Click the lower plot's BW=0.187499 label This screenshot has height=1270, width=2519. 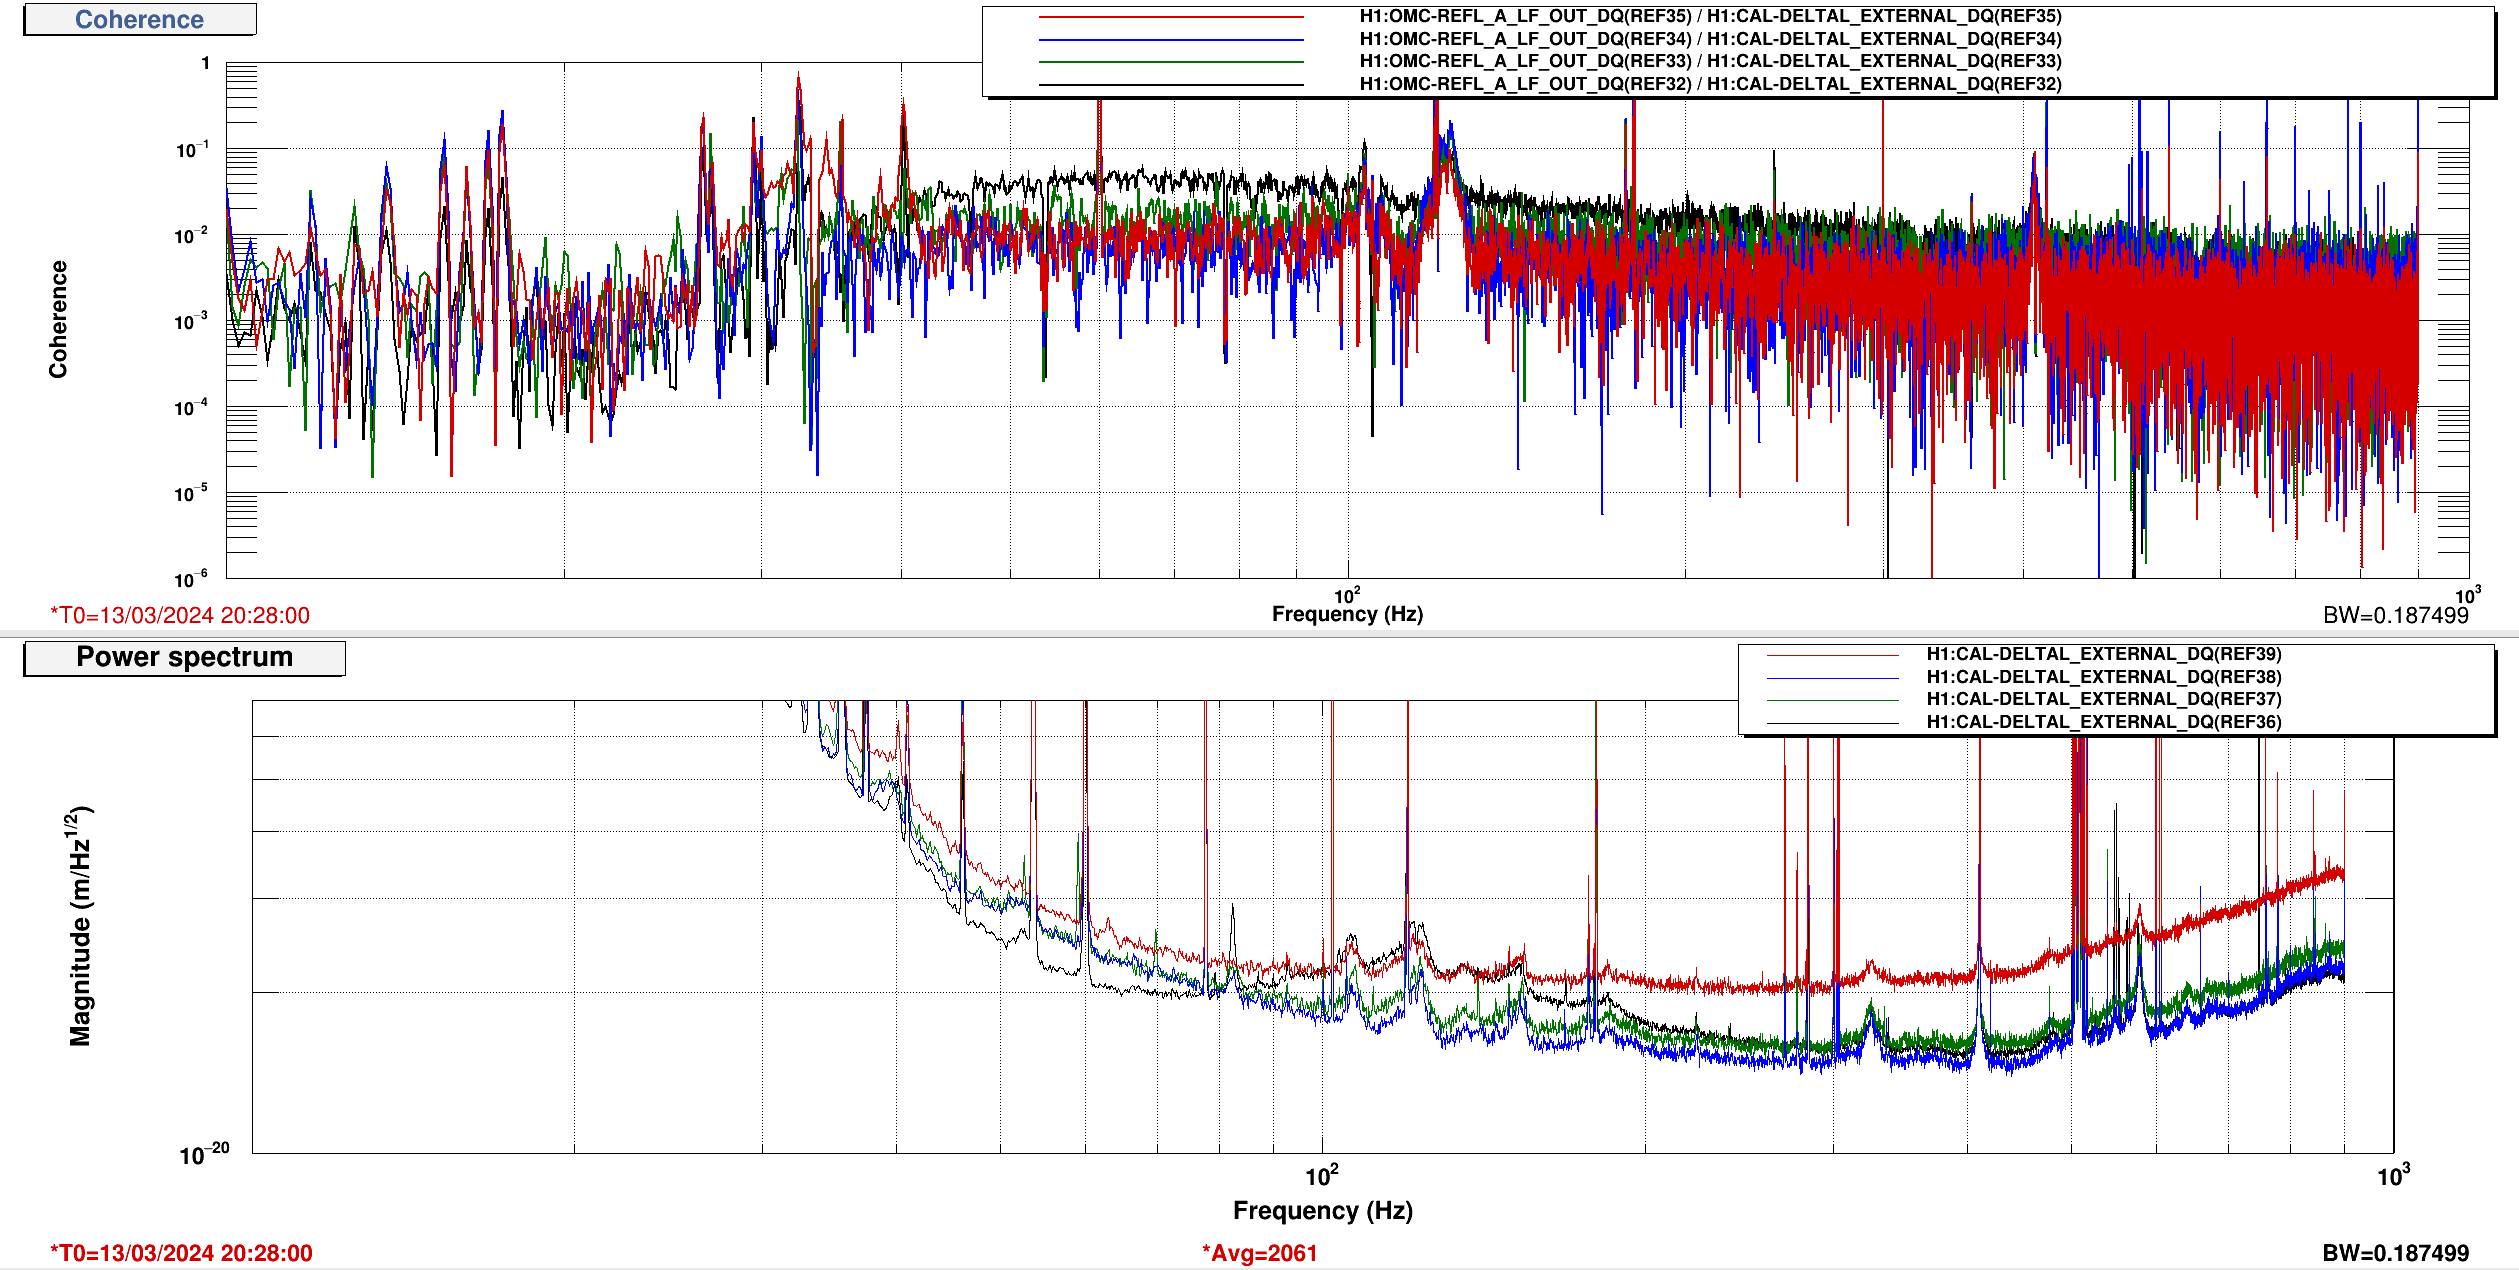[2395, 1253]
